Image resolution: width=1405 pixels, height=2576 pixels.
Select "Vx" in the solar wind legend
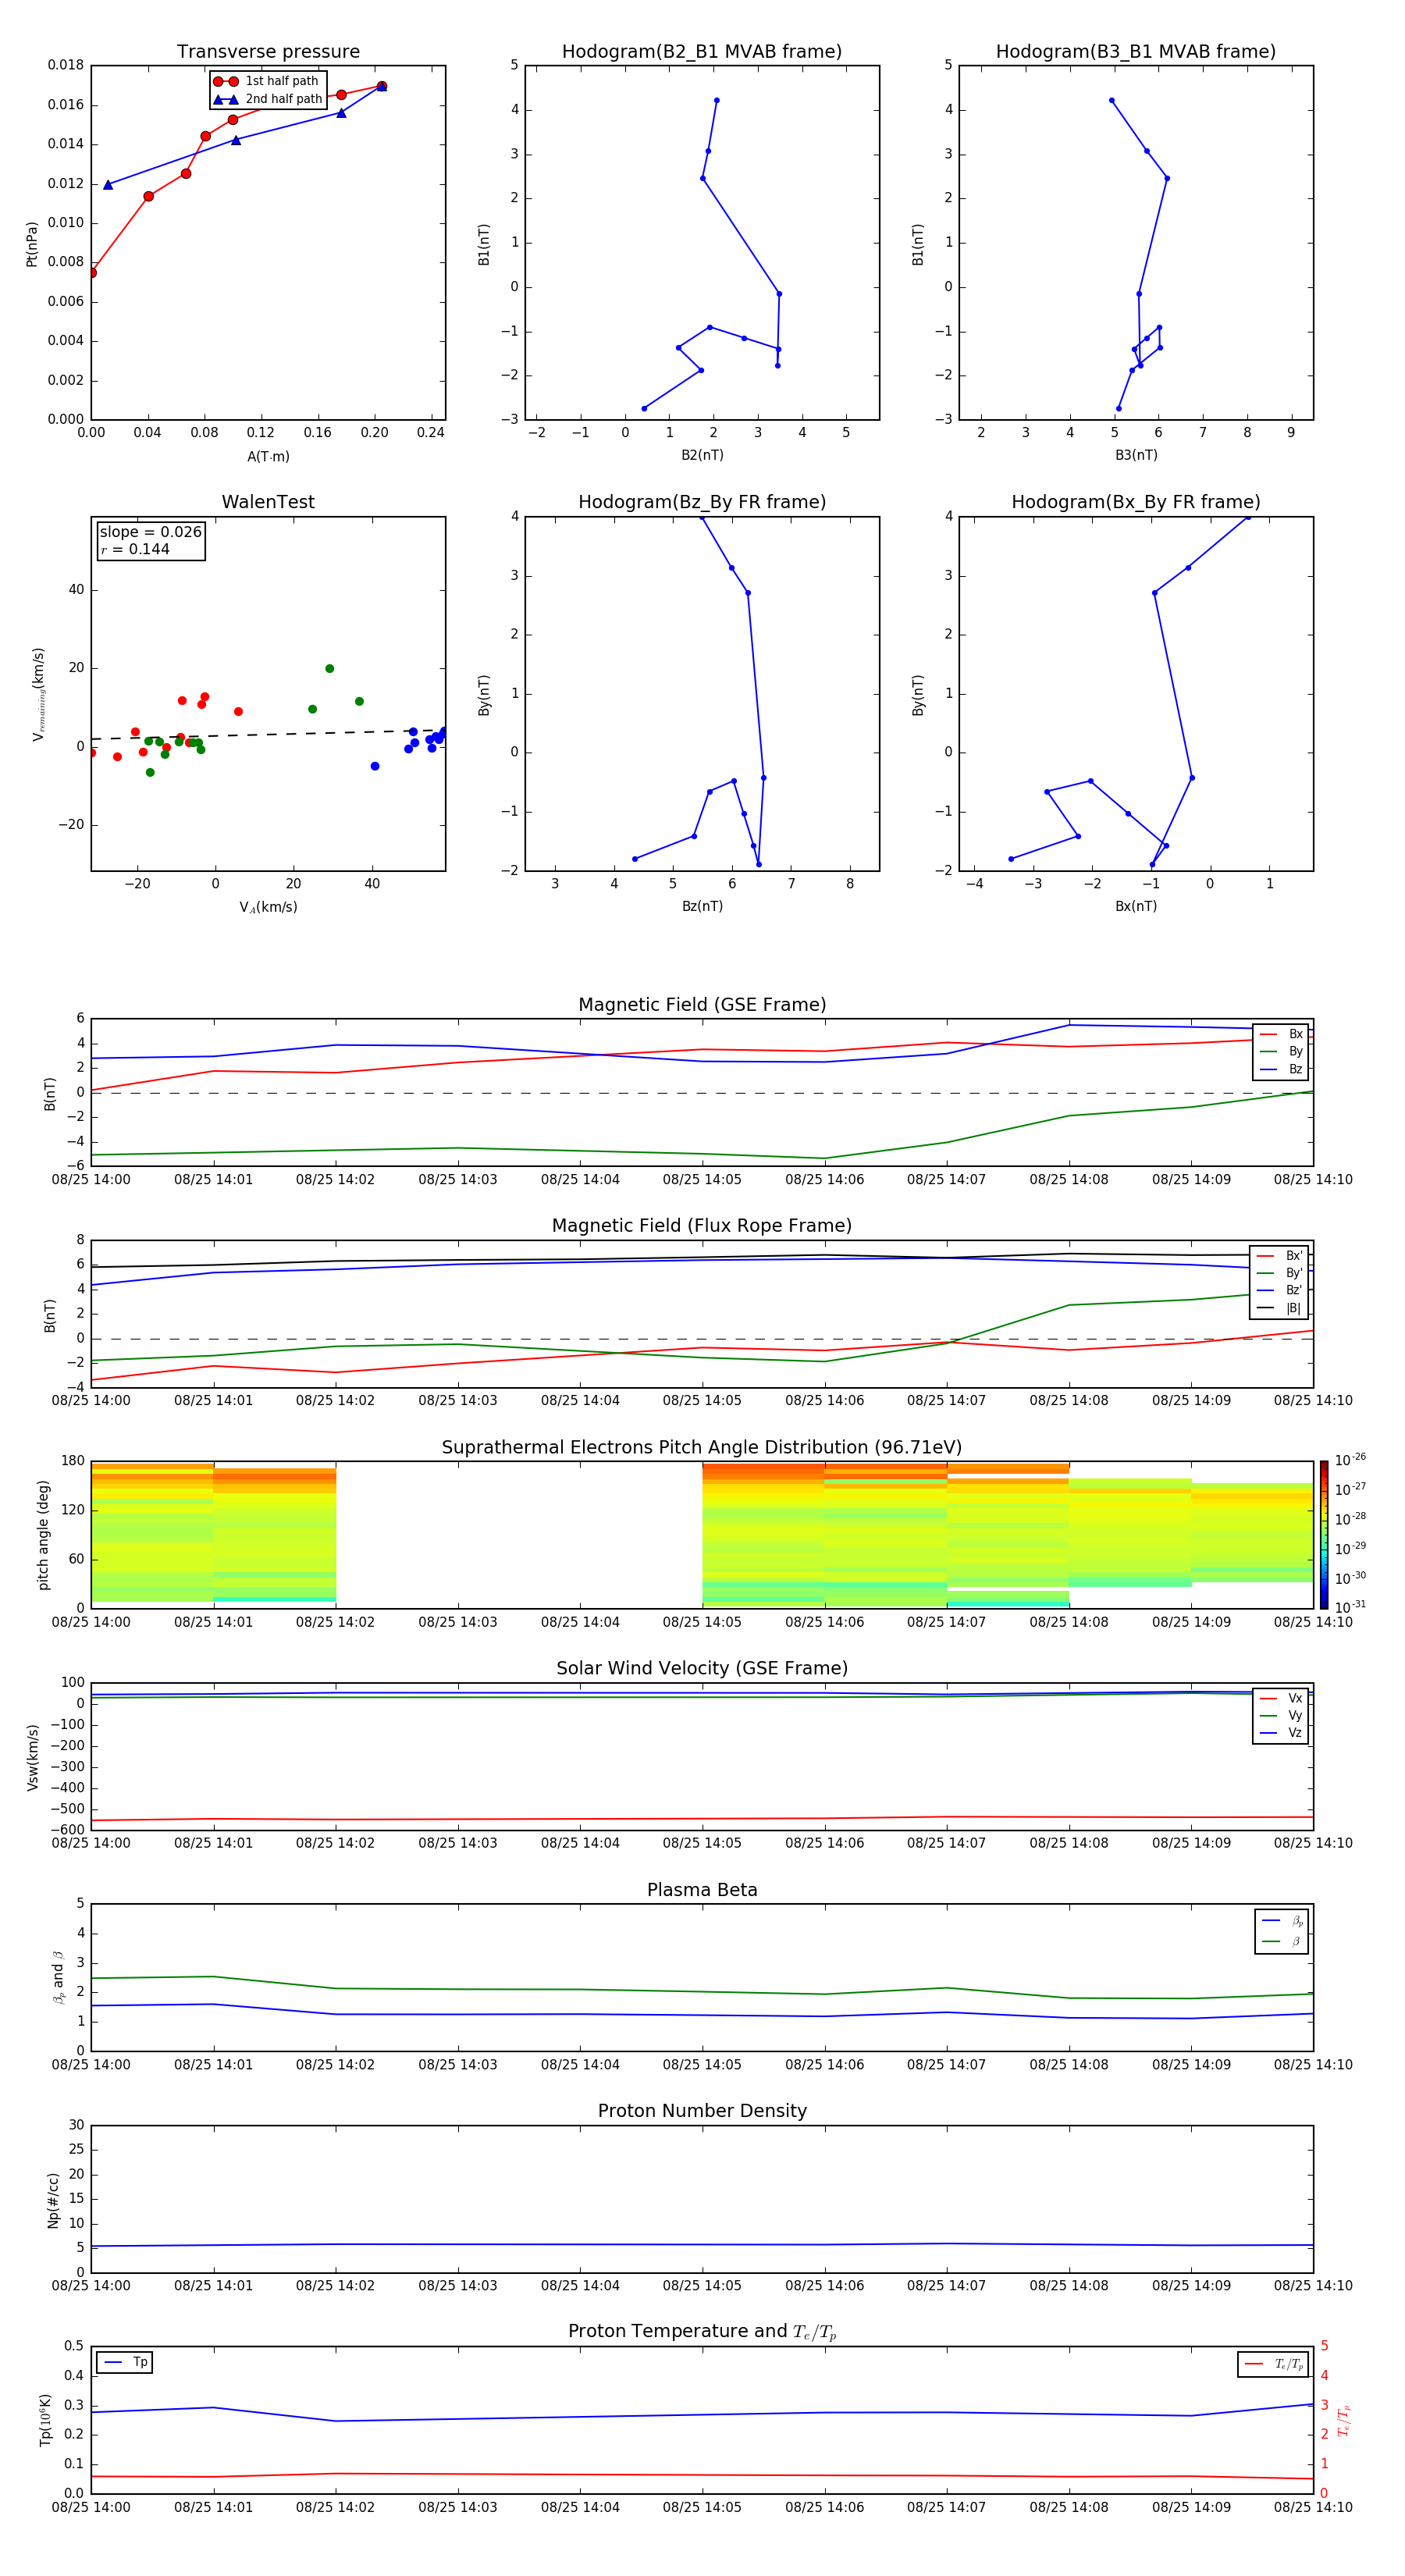(x=1281, y=1698)
